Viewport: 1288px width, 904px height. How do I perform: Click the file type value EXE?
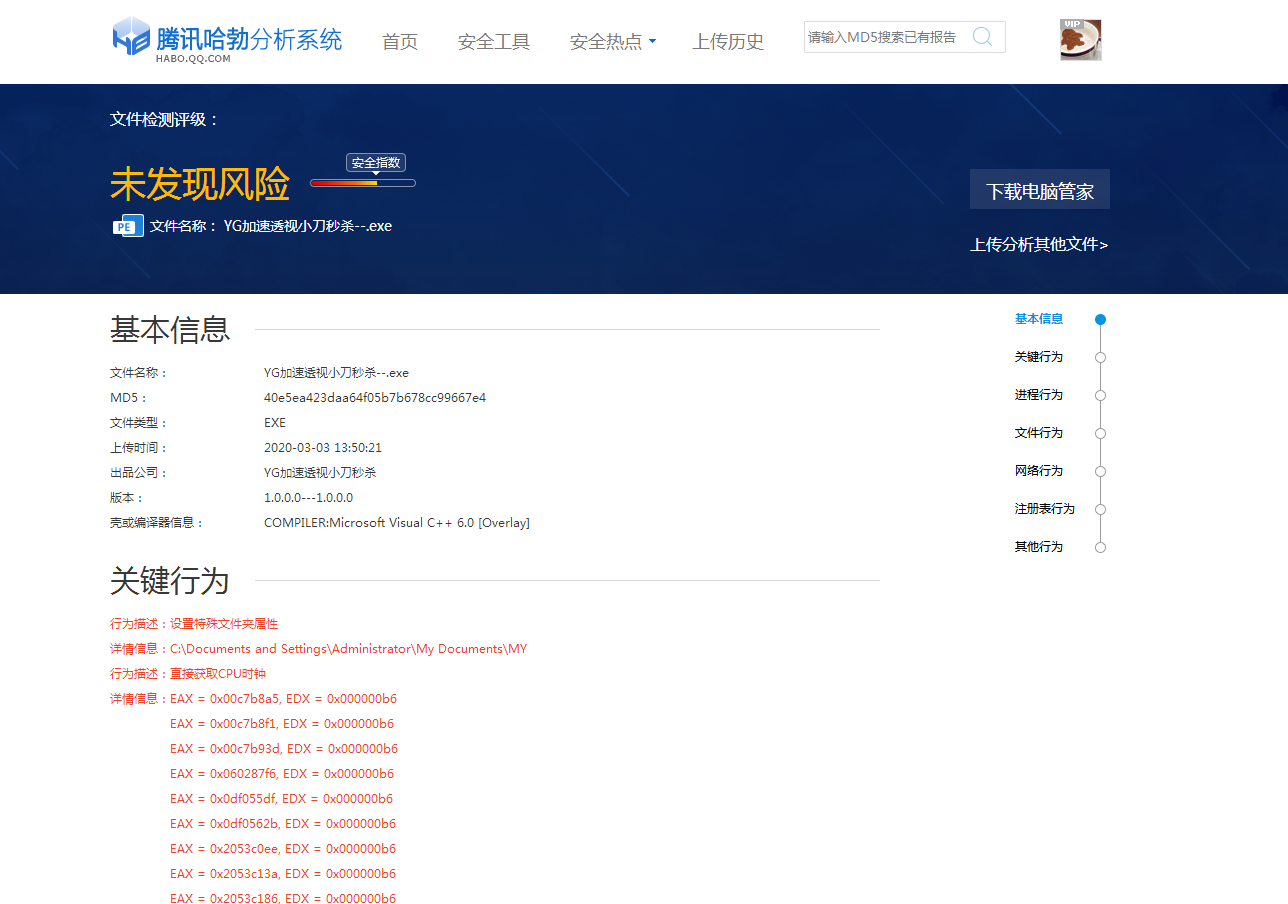point(275,423)
